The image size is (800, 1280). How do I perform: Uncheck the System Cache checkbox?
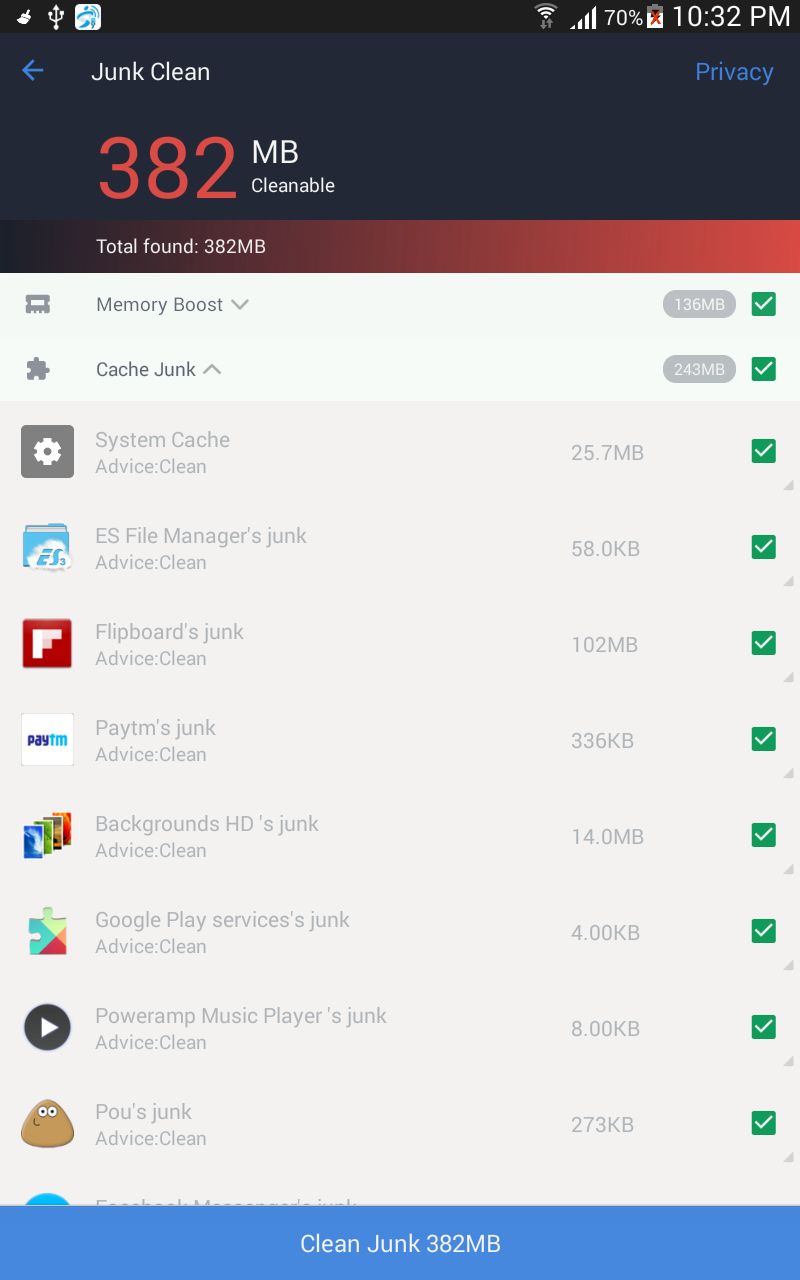(x=764, y=451)
